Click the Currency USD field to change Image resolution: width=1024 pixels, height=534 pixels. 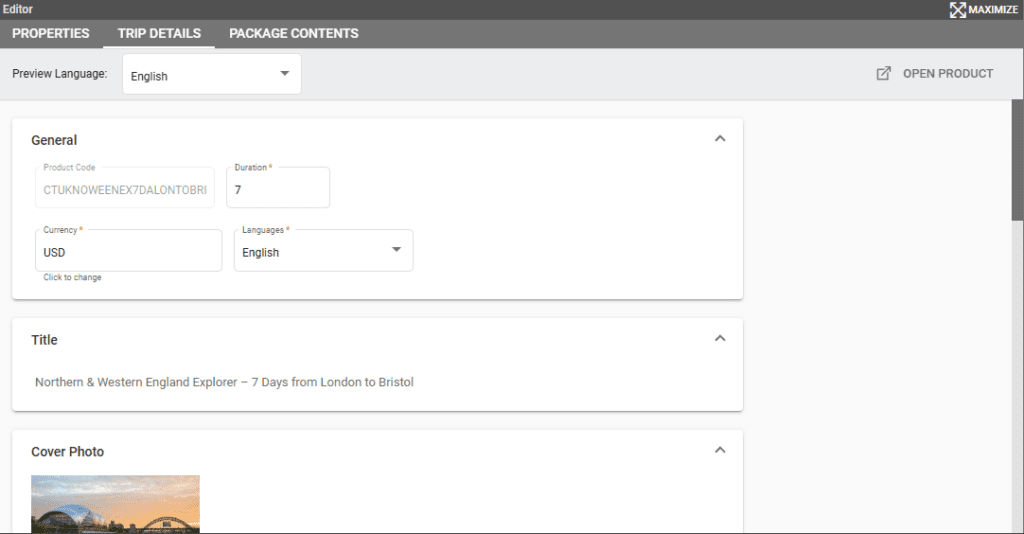[128, 252]
